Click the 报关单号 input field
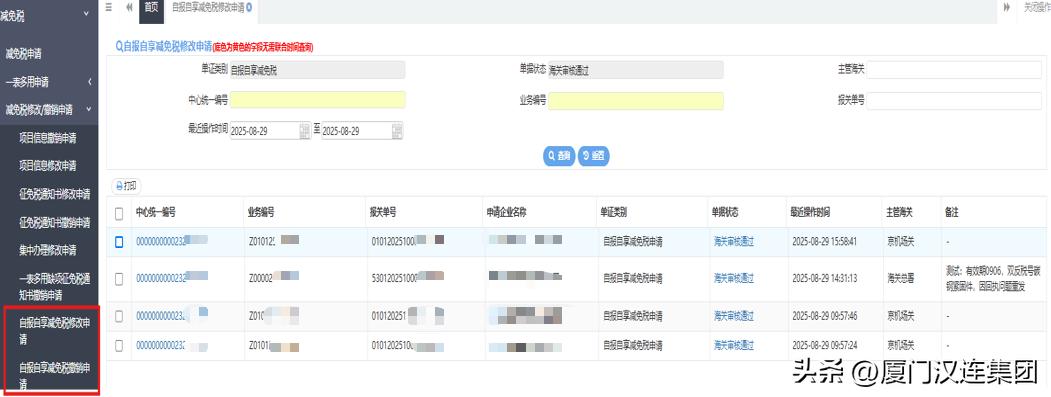Screen dimensions: 1051x397 click(x=954, y=101)
